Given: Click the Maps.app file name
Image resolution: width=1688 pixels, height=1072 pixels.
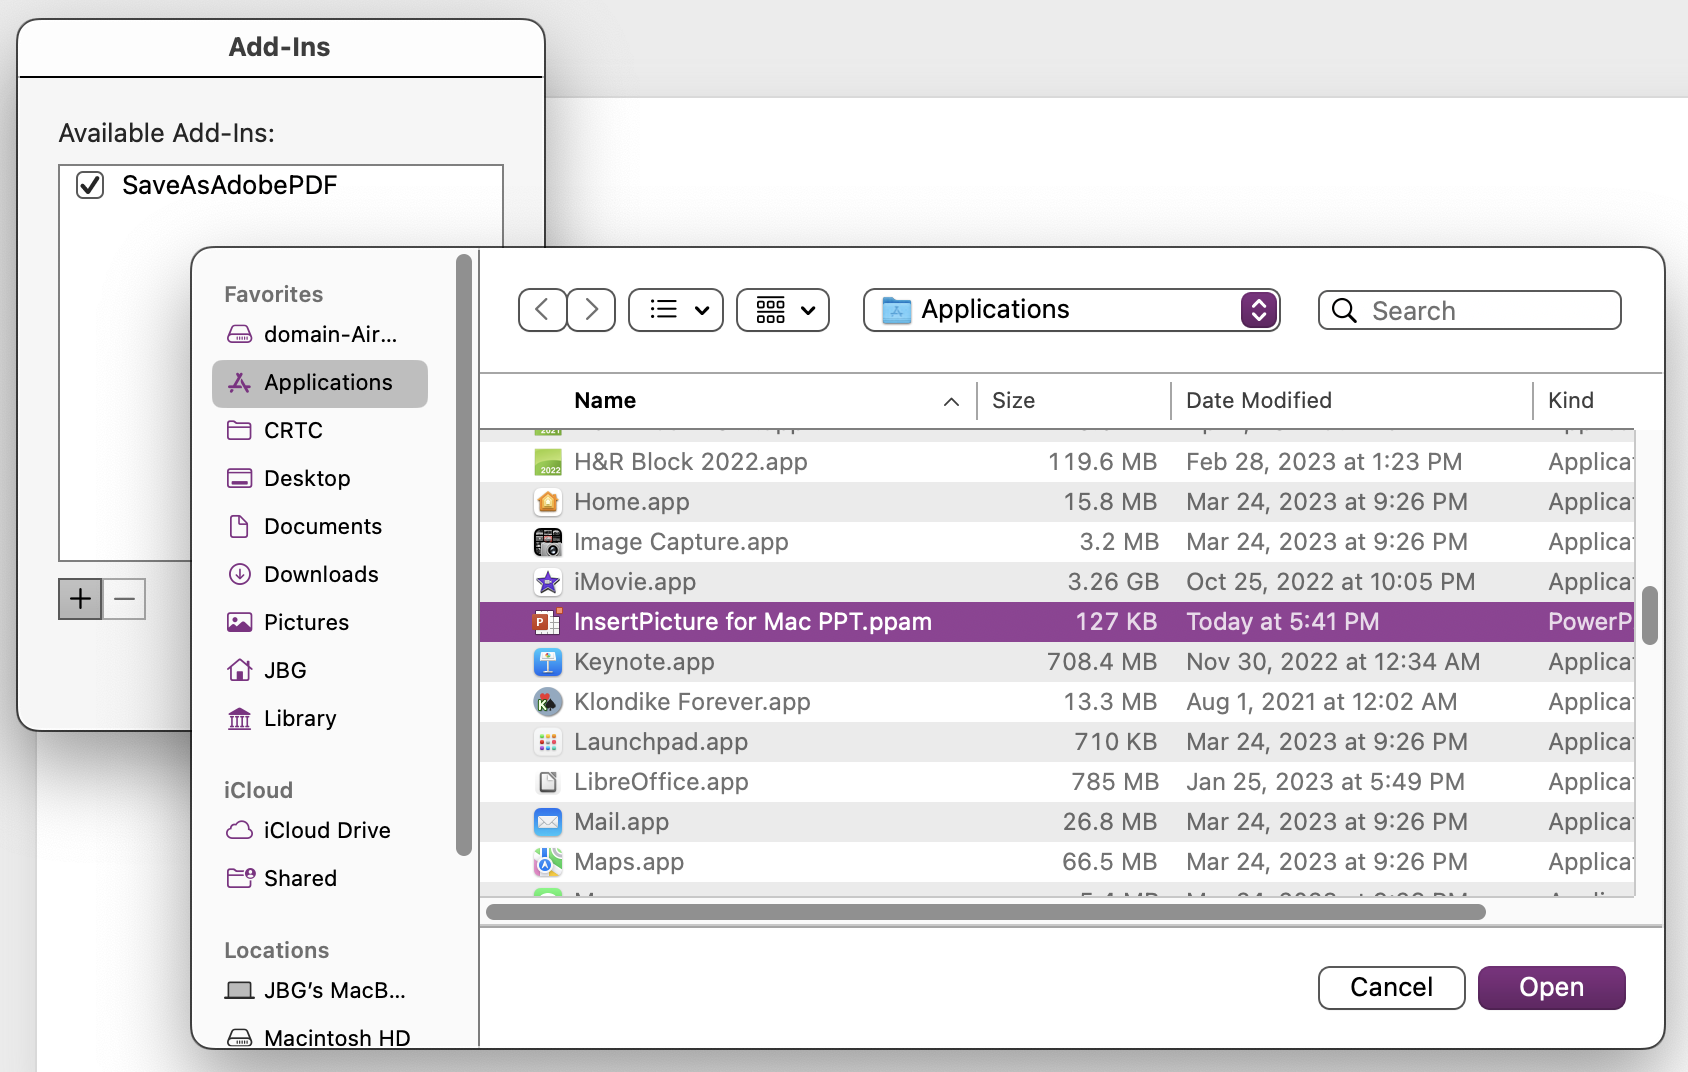Looking at the screenshot, I should (629, 862).
